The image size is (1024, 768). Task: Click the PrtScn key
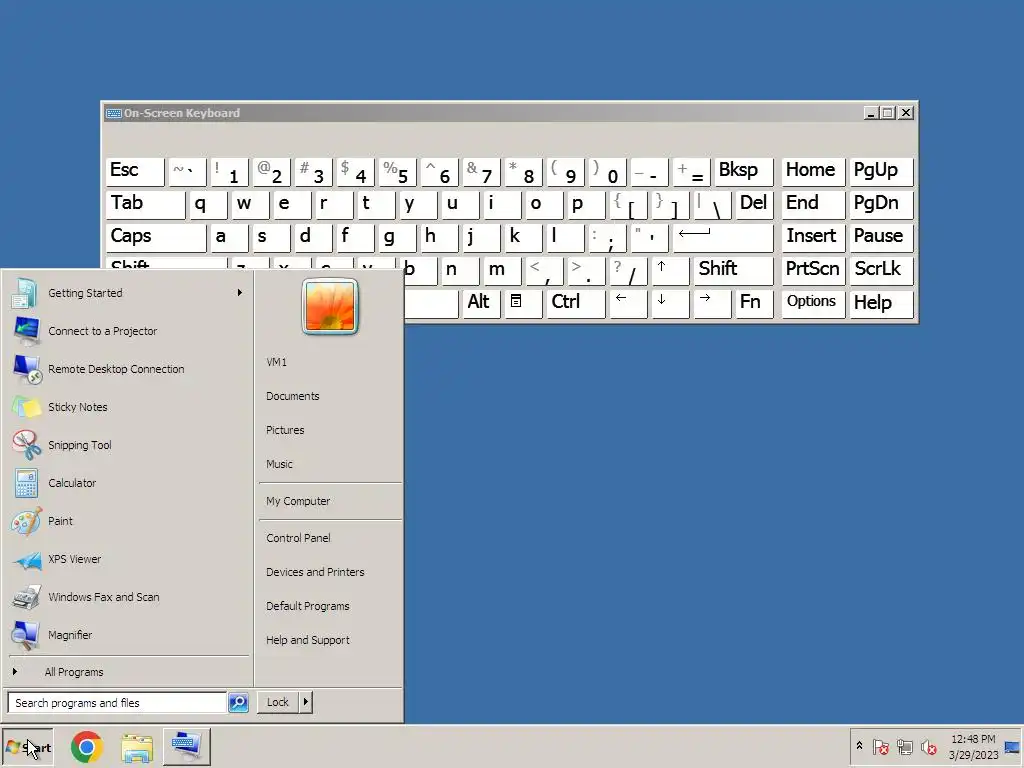click(813, 270)
